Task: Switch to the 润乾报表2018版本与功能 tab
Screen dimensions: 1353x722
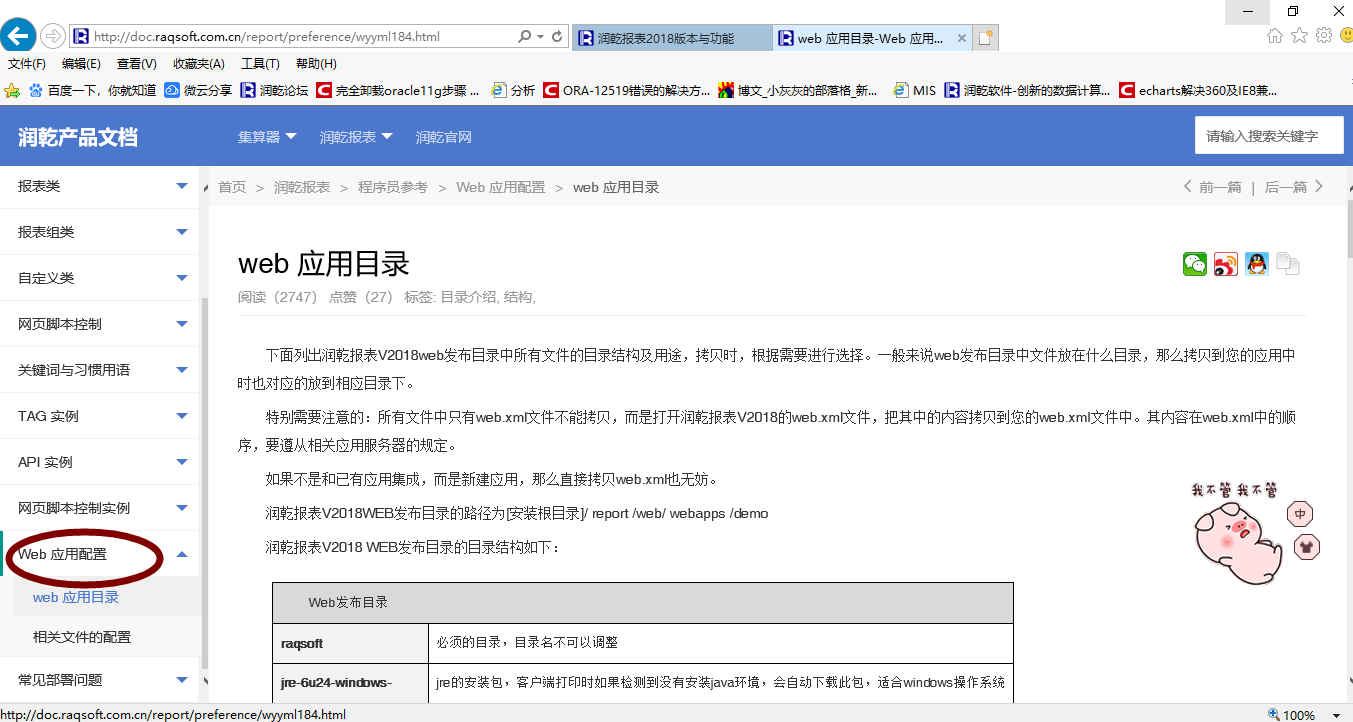Action: tap(671, 38)
